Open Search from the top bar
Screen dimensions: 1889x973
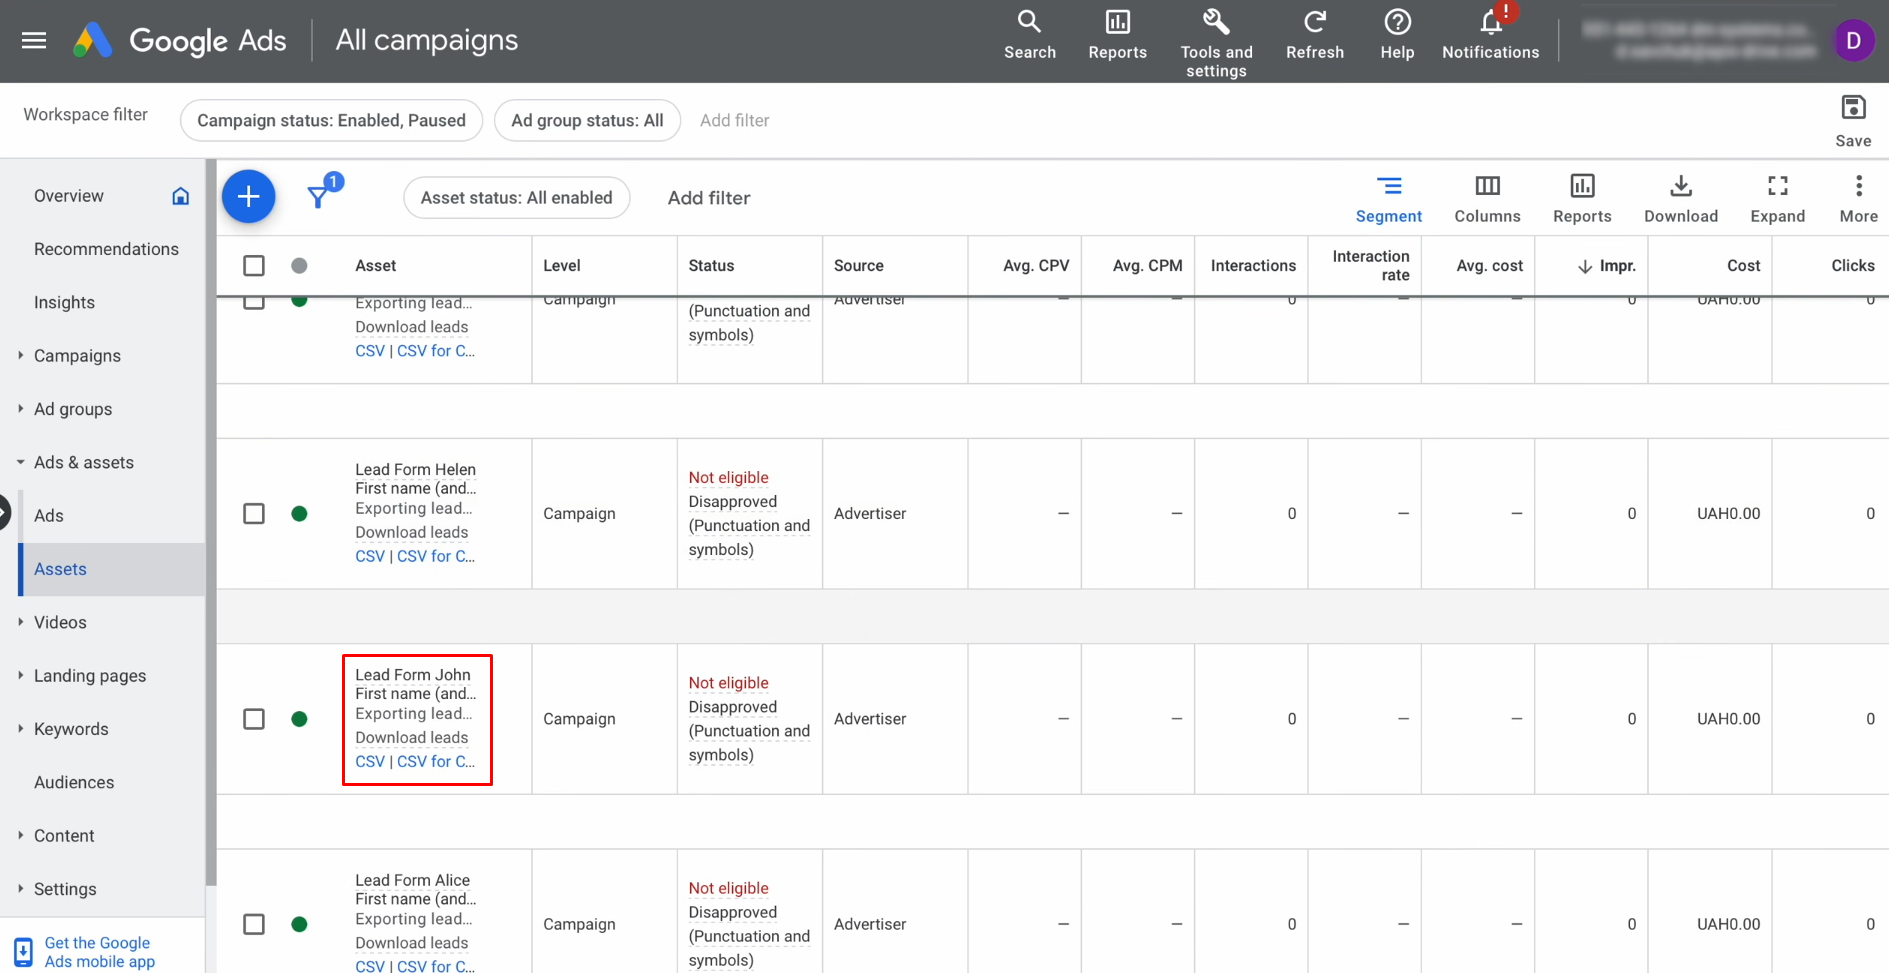[1030, 36]
